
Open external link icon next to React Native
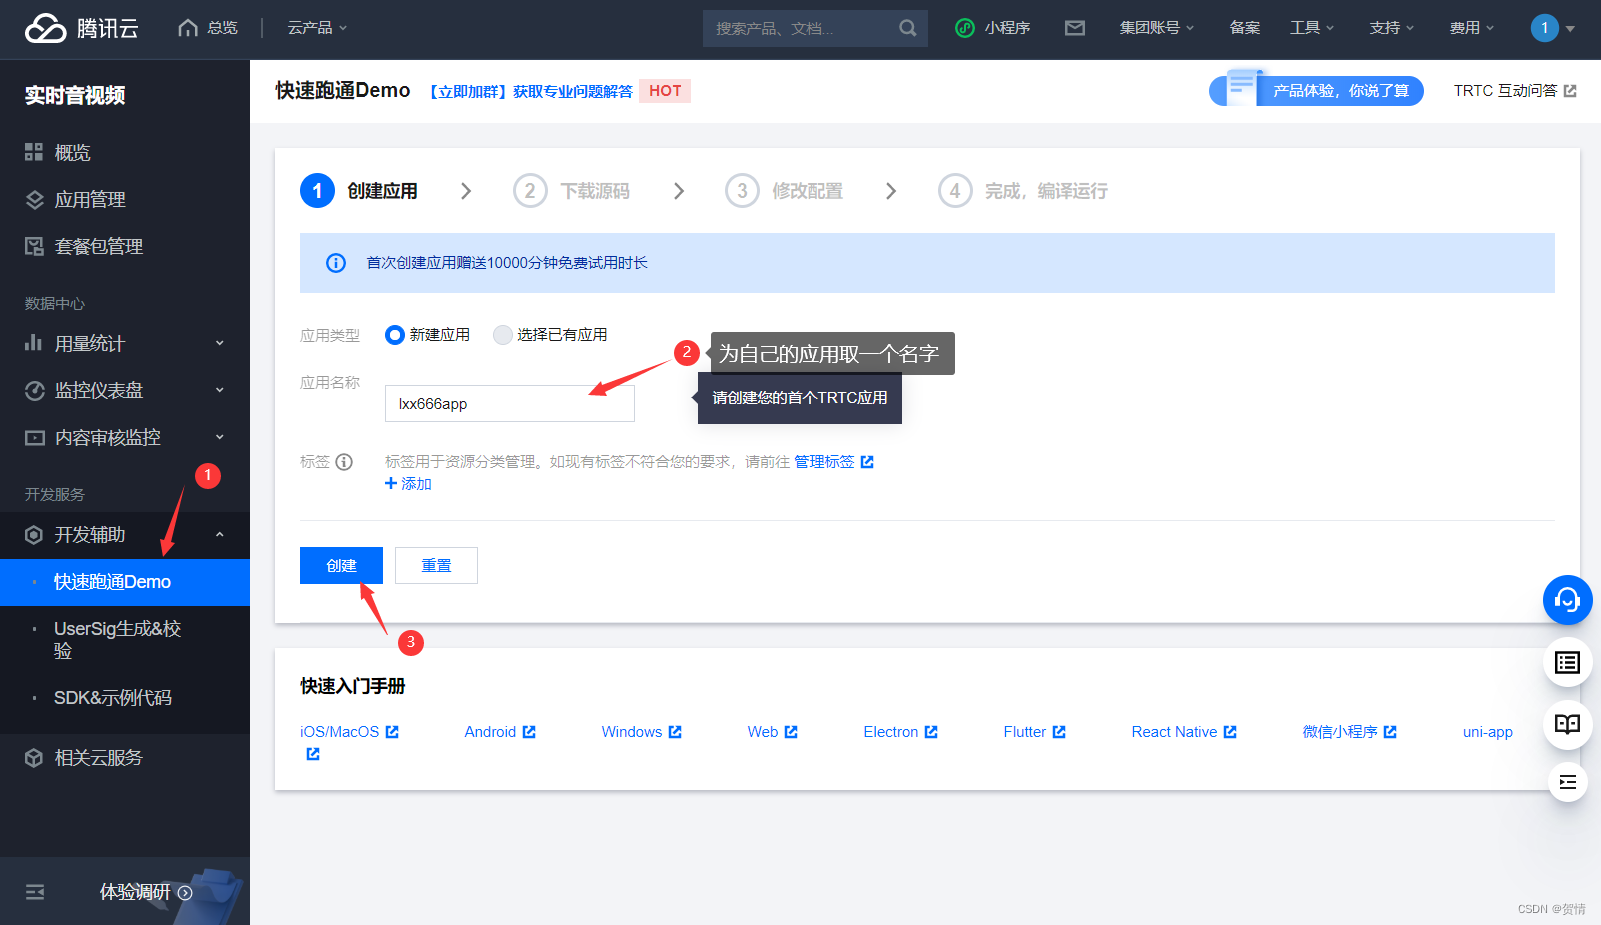coord(1230,732)
